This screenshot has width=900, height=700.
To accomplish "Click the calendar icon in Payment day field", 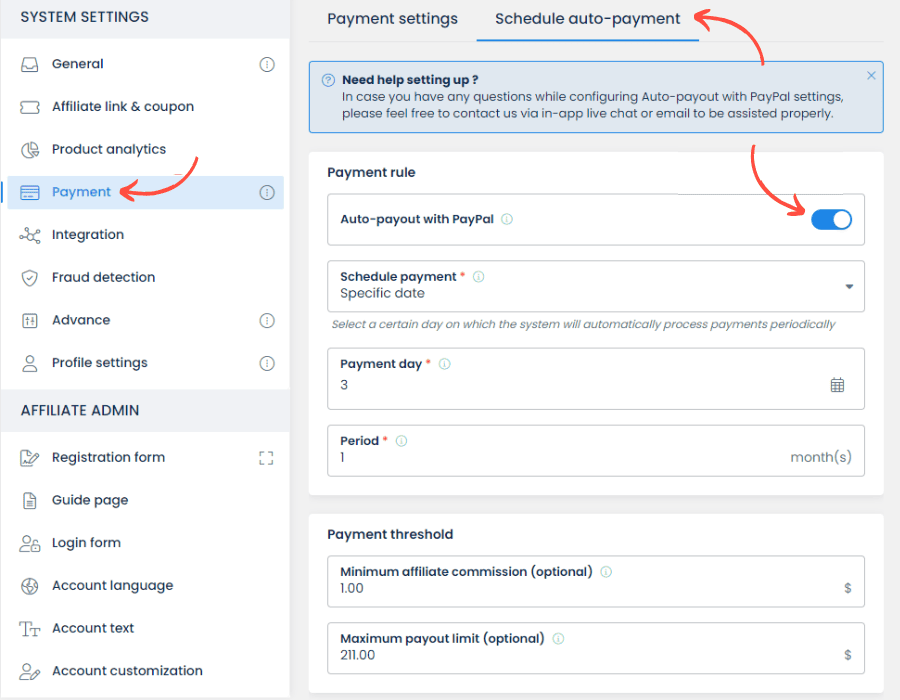I will 837,385.
